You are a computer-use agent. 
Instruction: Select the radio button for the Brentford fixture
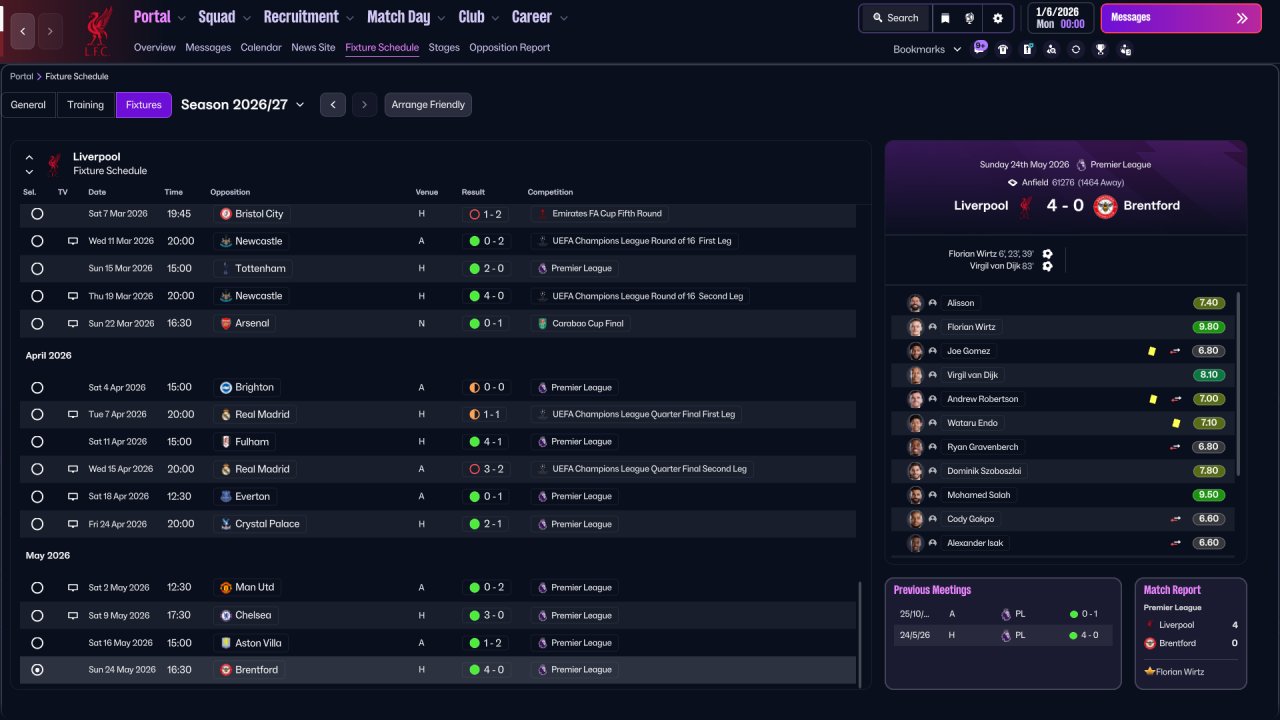pyautogui.click(x=37, y=670)
